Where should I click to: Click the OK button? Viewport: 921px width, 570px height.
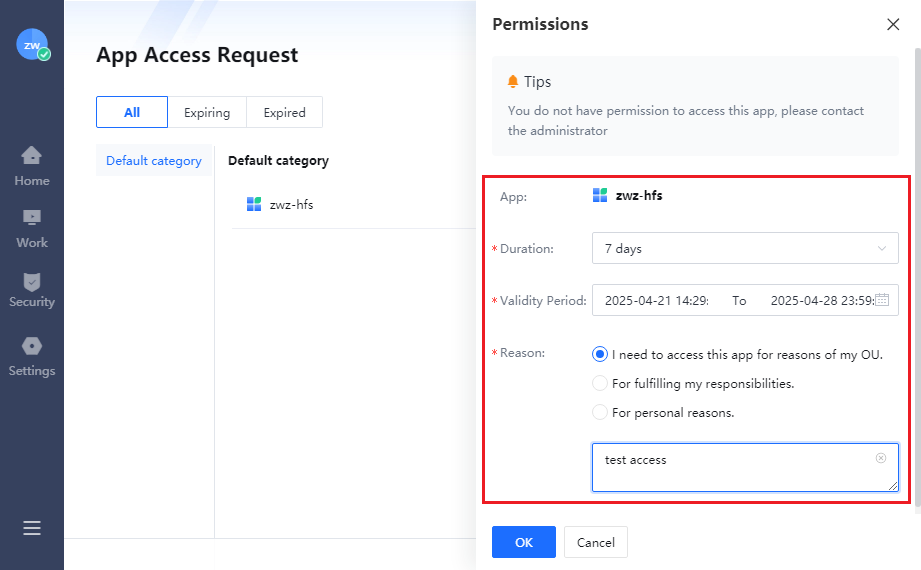(x=523, y=542)
